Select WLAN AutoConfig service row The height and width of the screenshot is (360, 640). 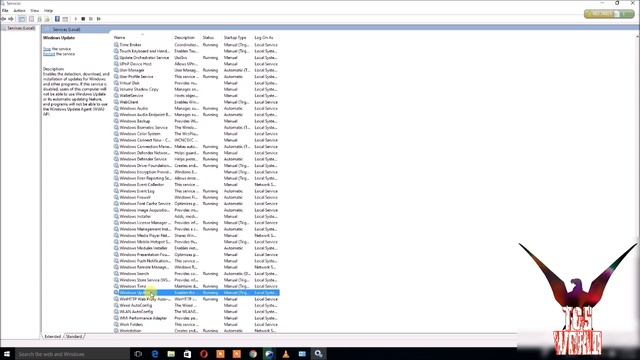tap(196, 312)
